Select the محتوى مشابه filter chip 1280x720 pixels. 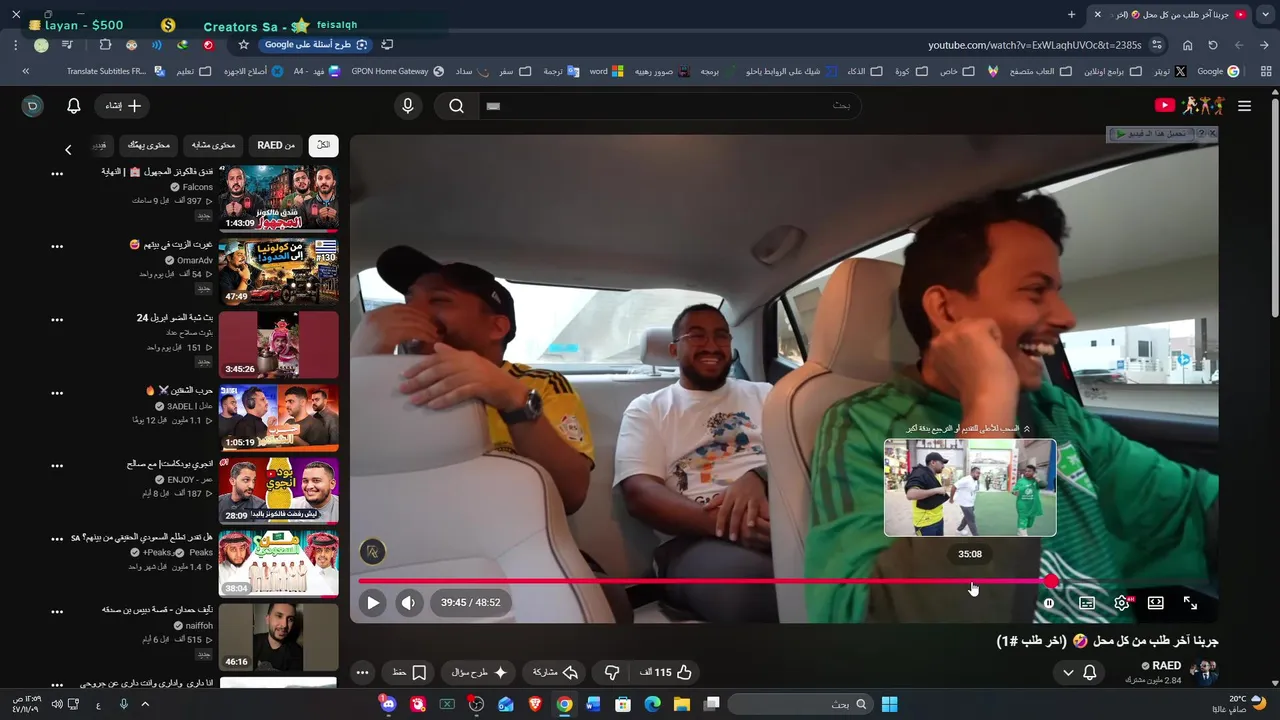click(x=214, y=146)
